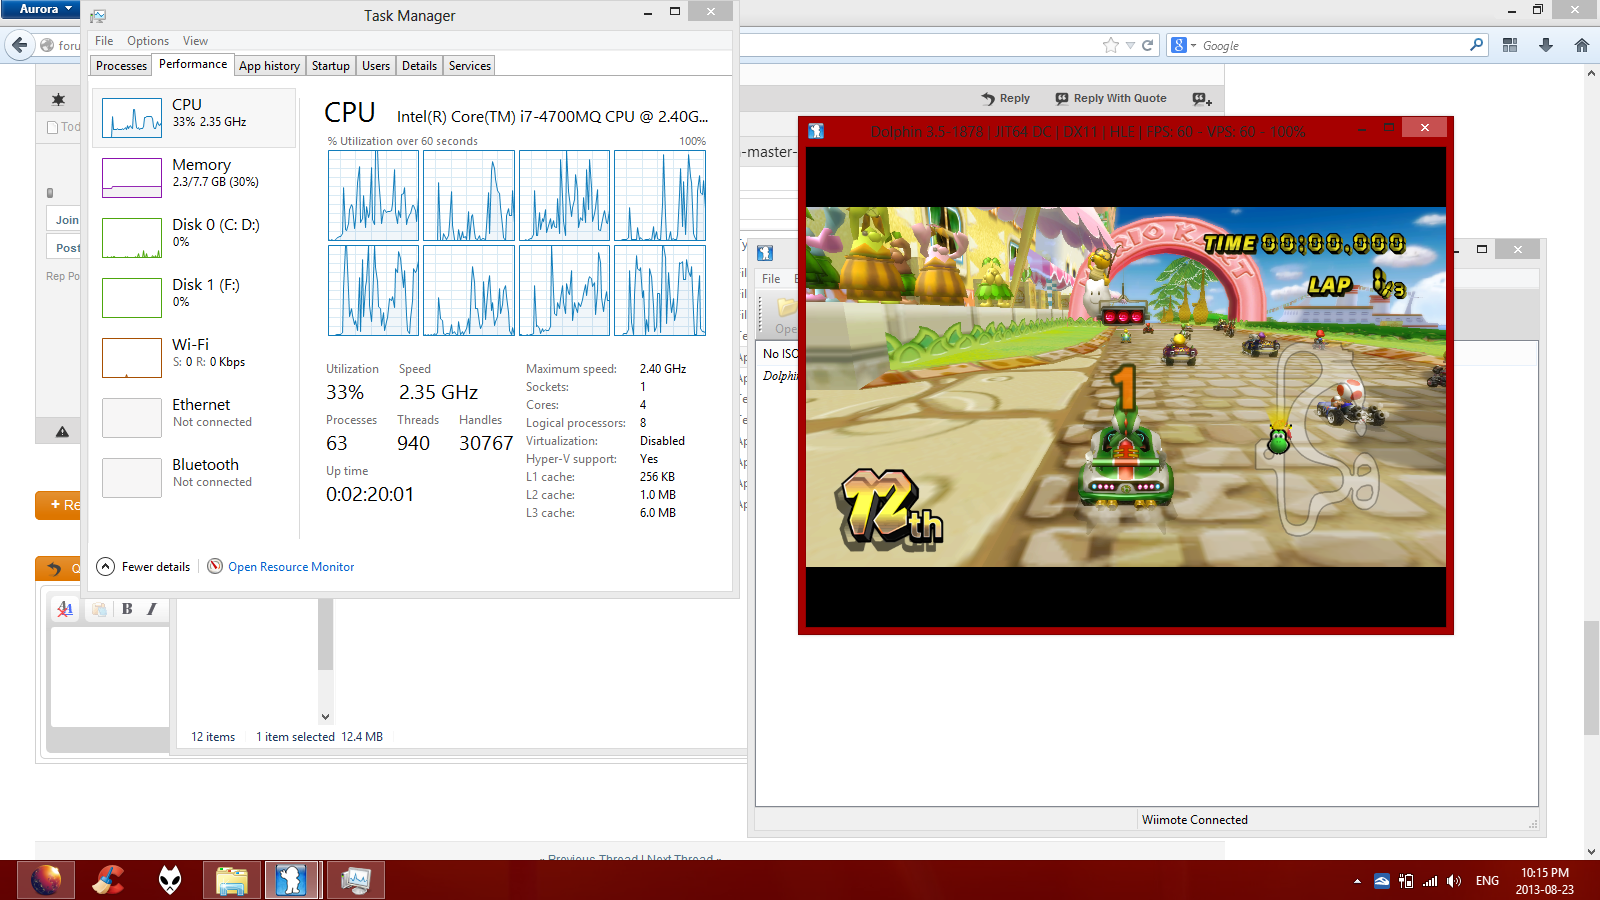Bookmark page with the star icon
The height and width of the screenshot is (900, 1600).
1110,45
